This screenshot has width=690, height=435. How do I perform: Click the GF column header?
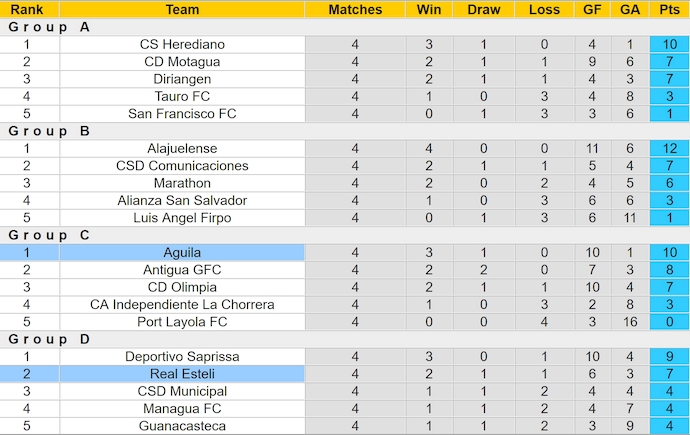pyautogui.click(x=592, y=9)
